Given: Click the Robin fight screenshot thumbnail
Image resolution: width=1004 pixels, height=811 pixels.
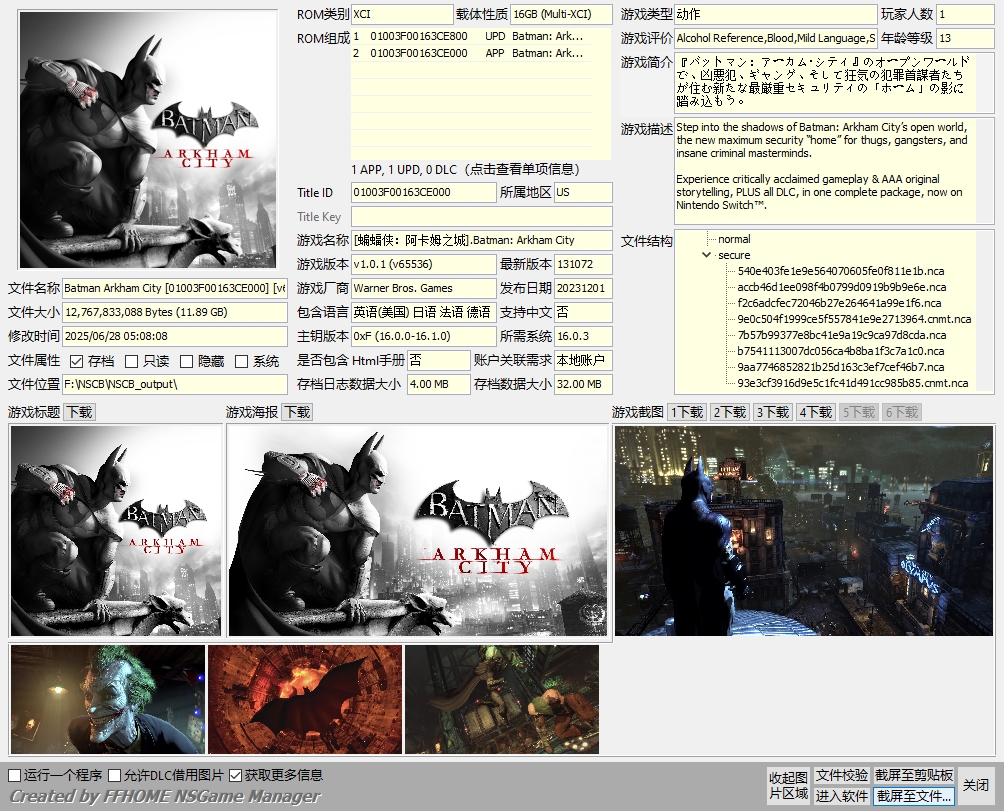Looking at the screenshot, I should (502, 699).
